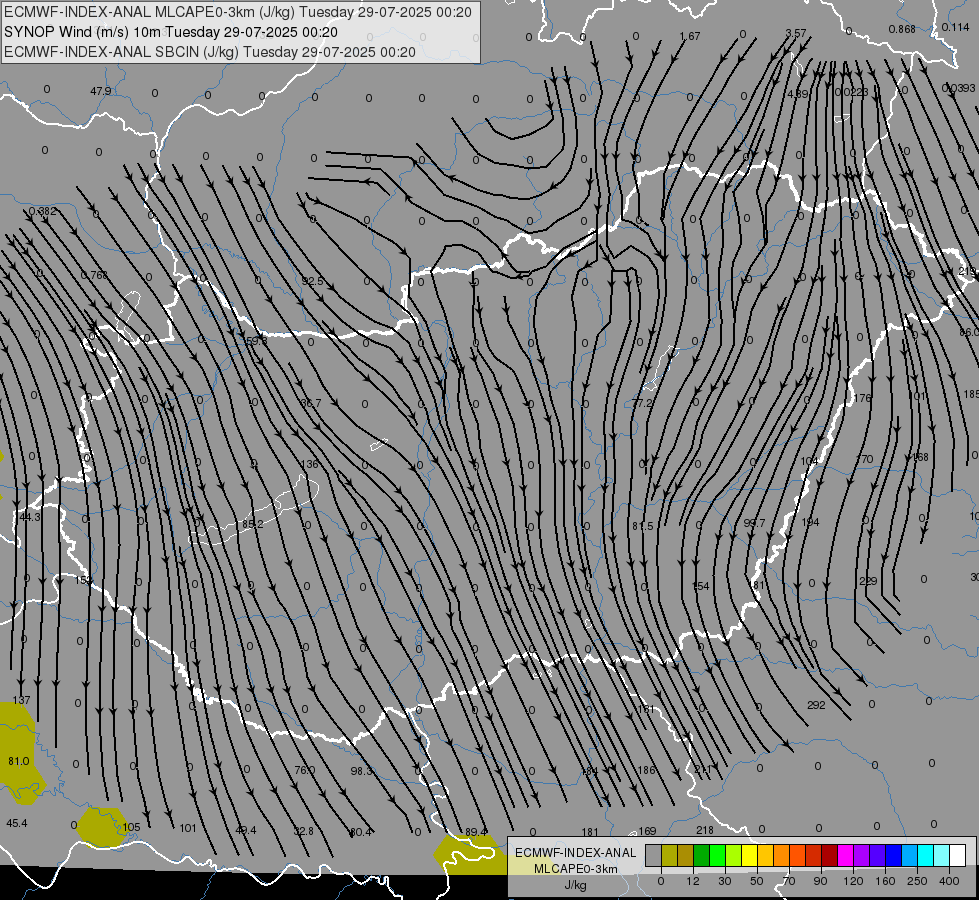
Task: Click the cyan legend swatch
Action: click(x=925, y=855)
